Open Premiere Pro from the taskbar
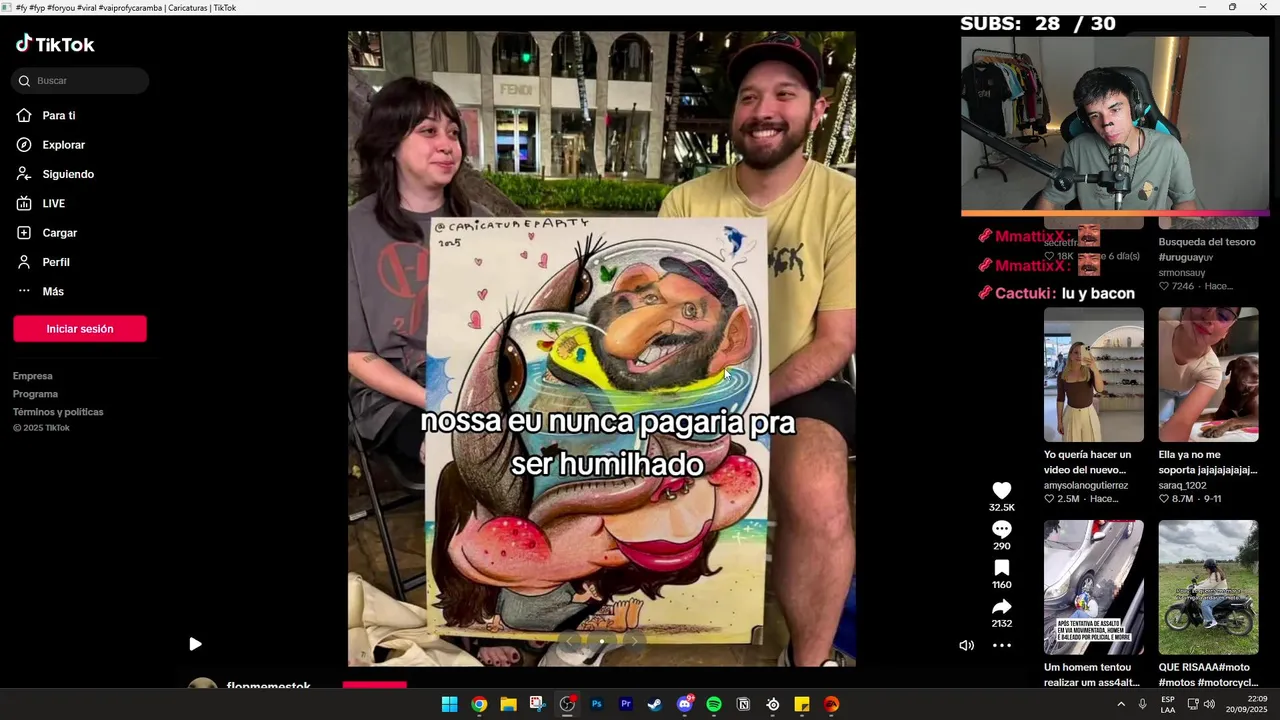Viewport: 1280px width, 720px height. point(626,704)
